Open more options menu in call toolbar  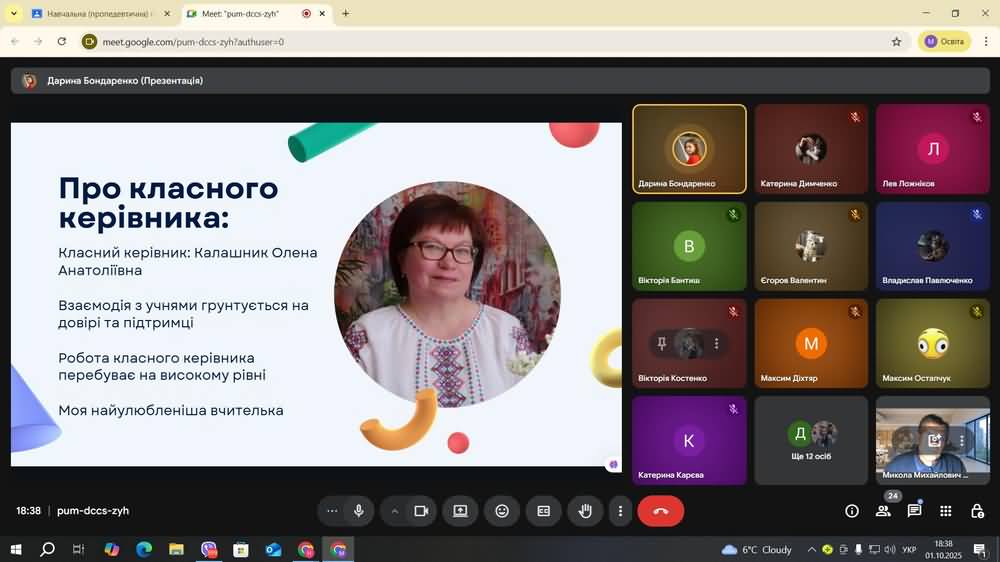[x=620, y=511]
